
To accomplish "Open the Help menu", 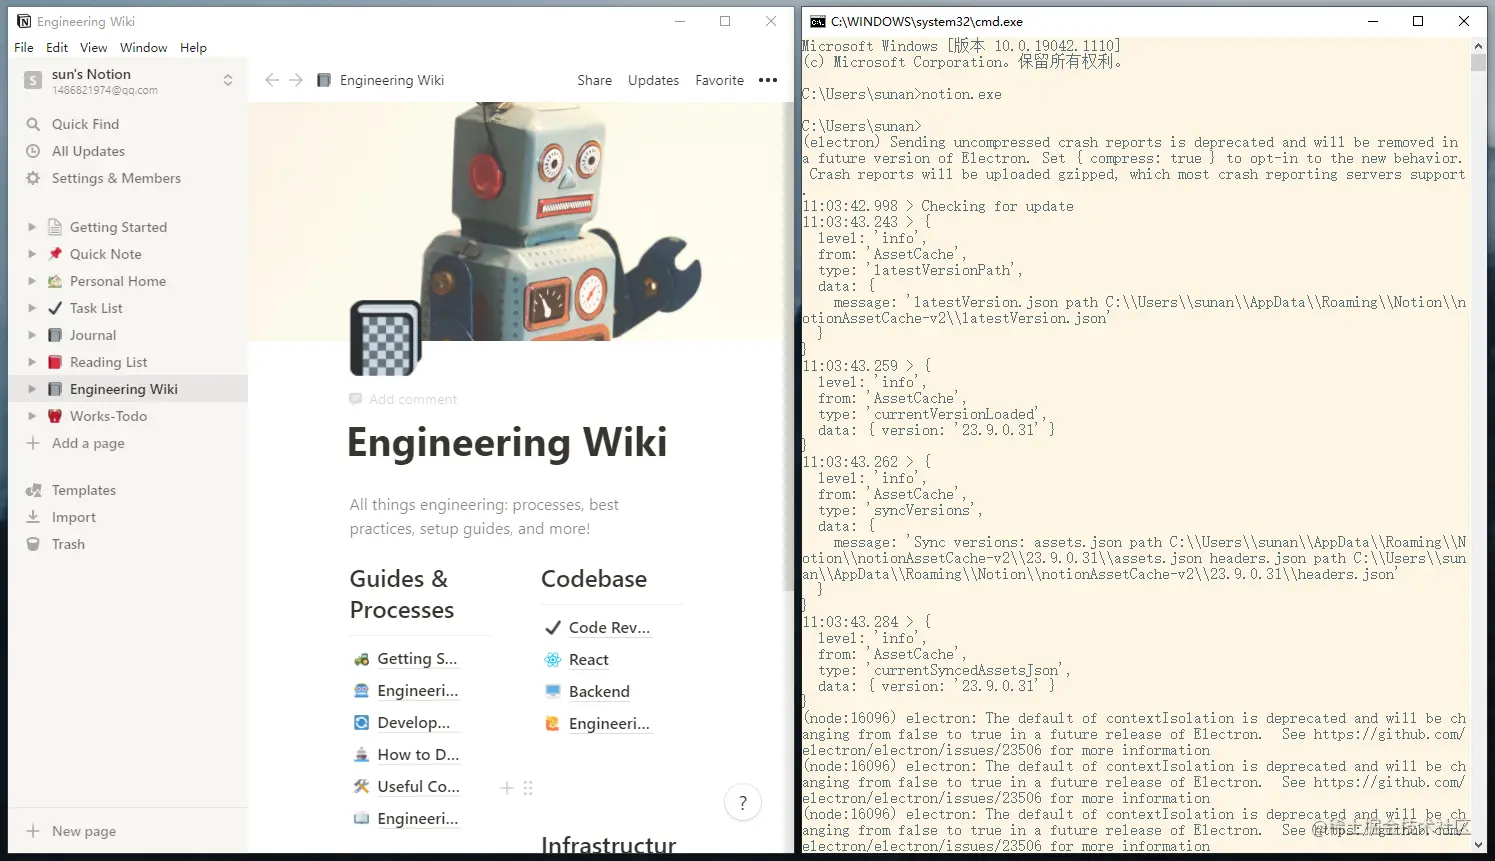I will tap(193, 47).
